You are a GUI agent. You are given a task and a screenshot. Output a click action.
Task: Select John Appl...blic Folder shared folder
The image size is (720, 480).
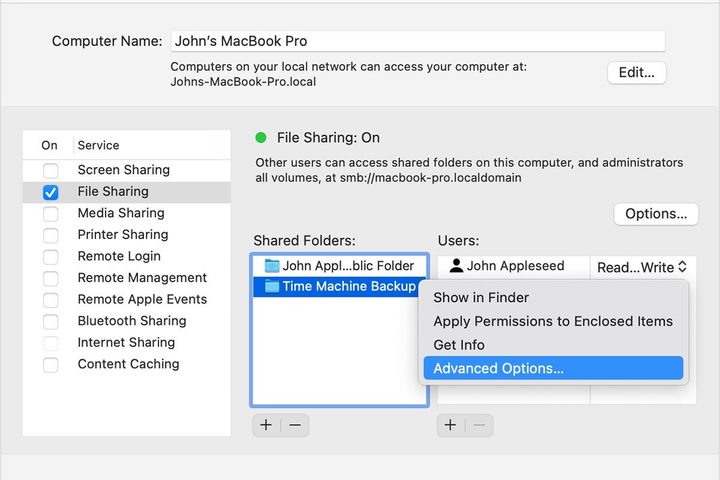pyautogui.click(x=340, y=266)
